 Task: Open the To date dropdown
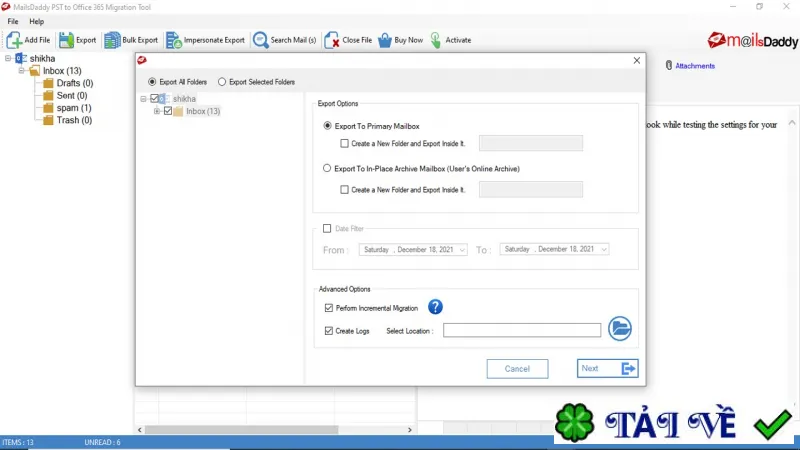604,249
